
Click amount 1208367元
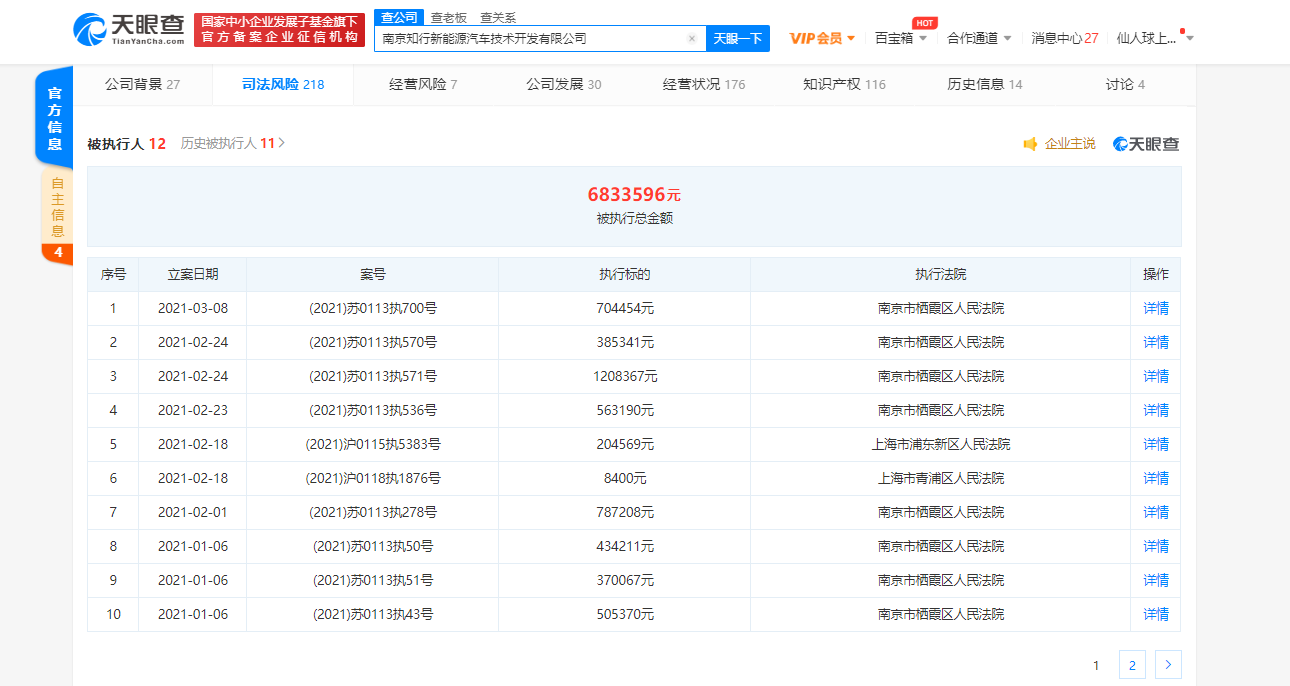click(625, 377)
